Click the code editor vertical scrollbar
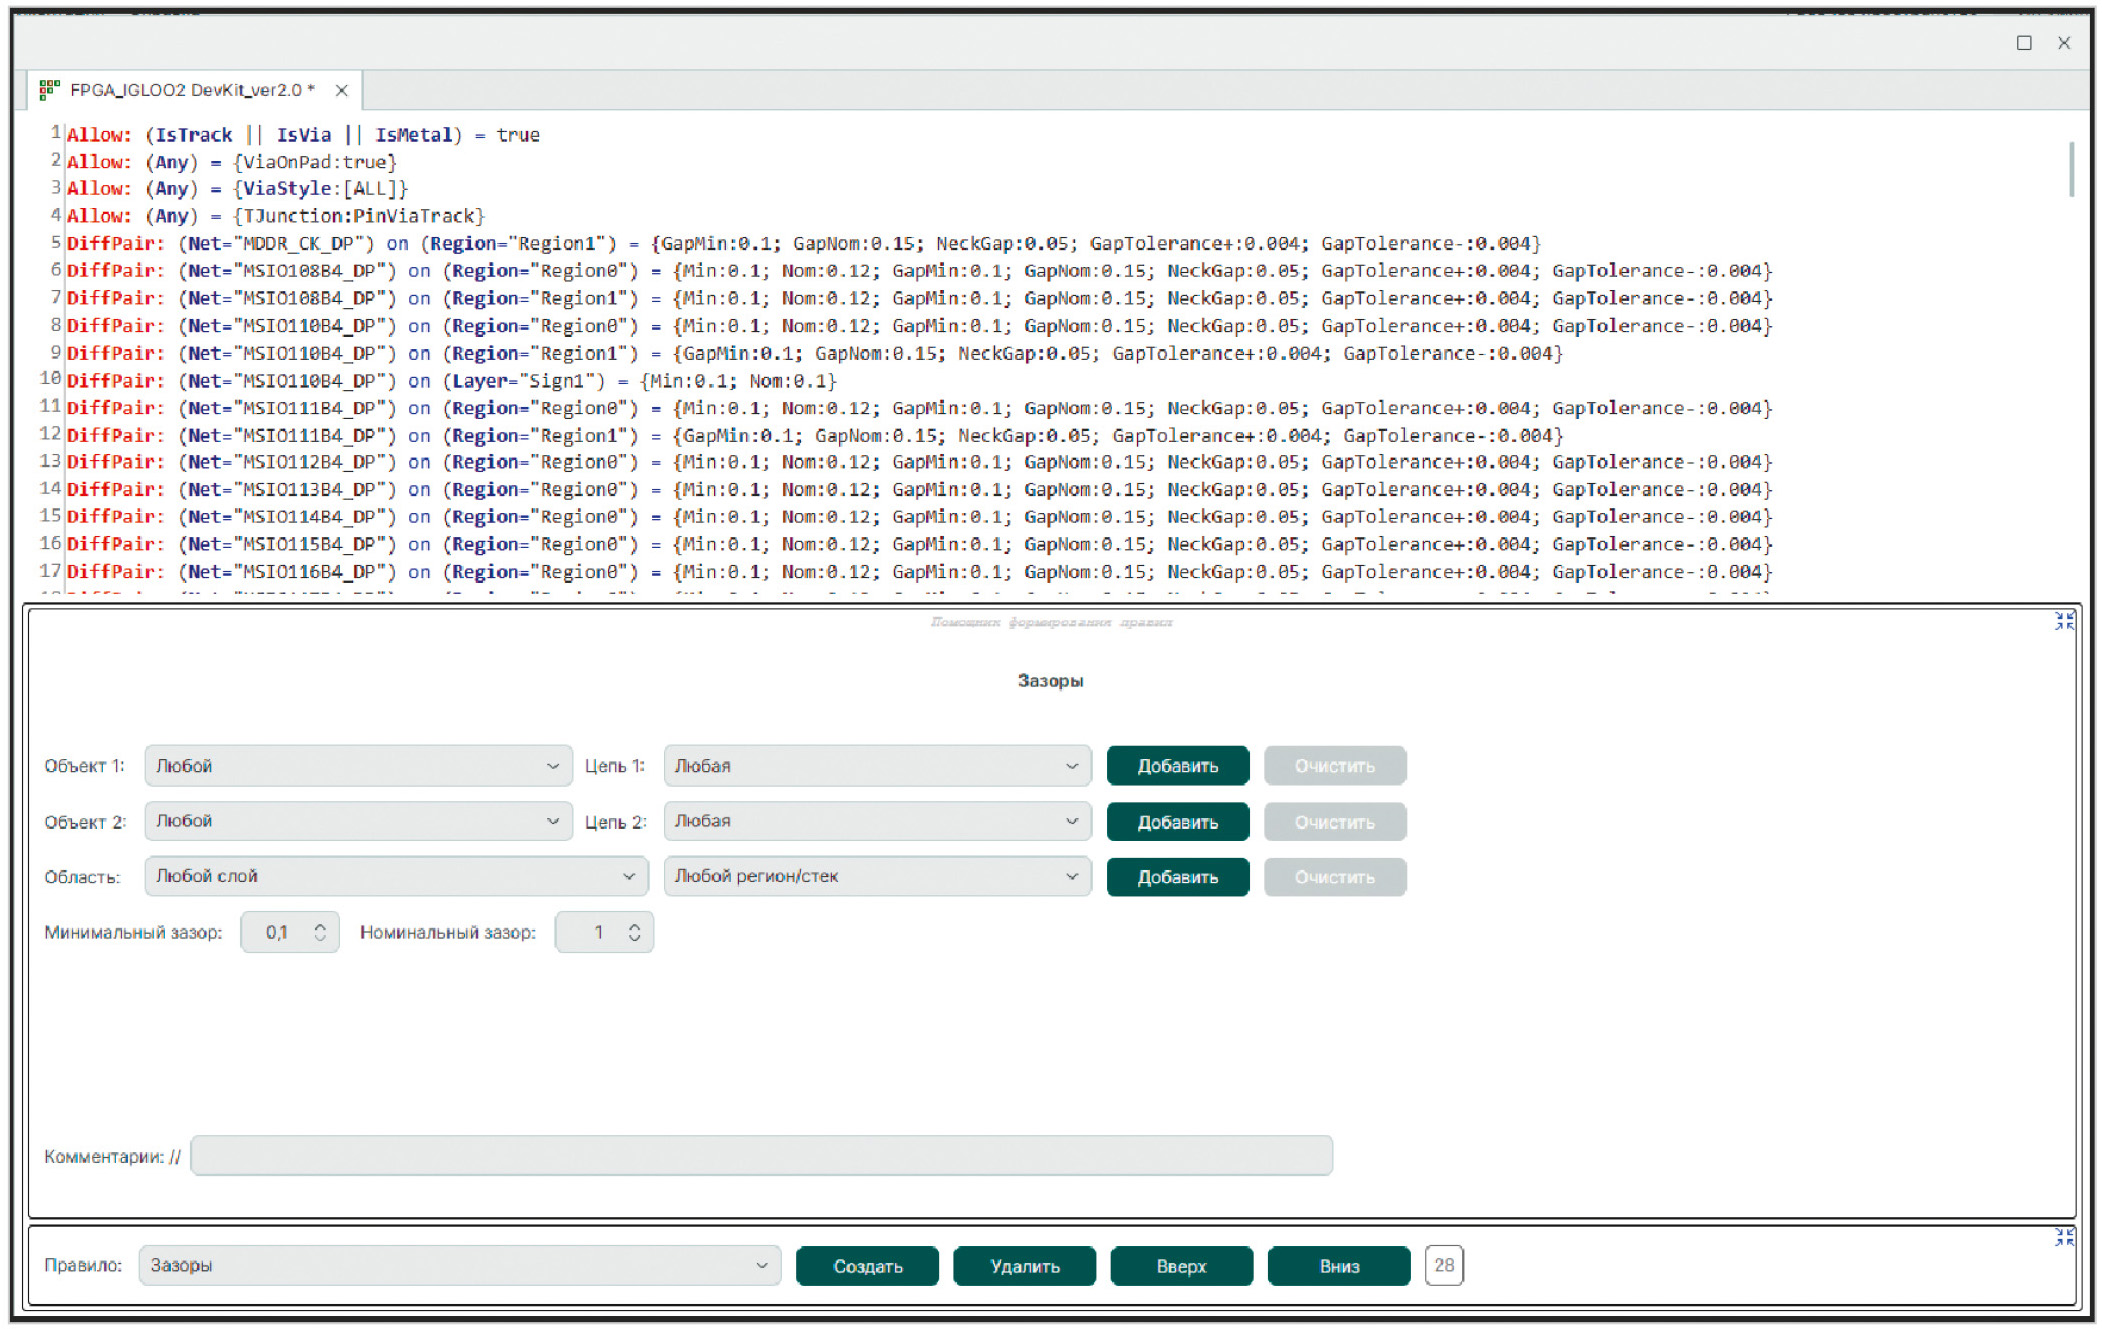Screen dimensions: 2102x1329 pyautogui.click(x=2071, y=170)
